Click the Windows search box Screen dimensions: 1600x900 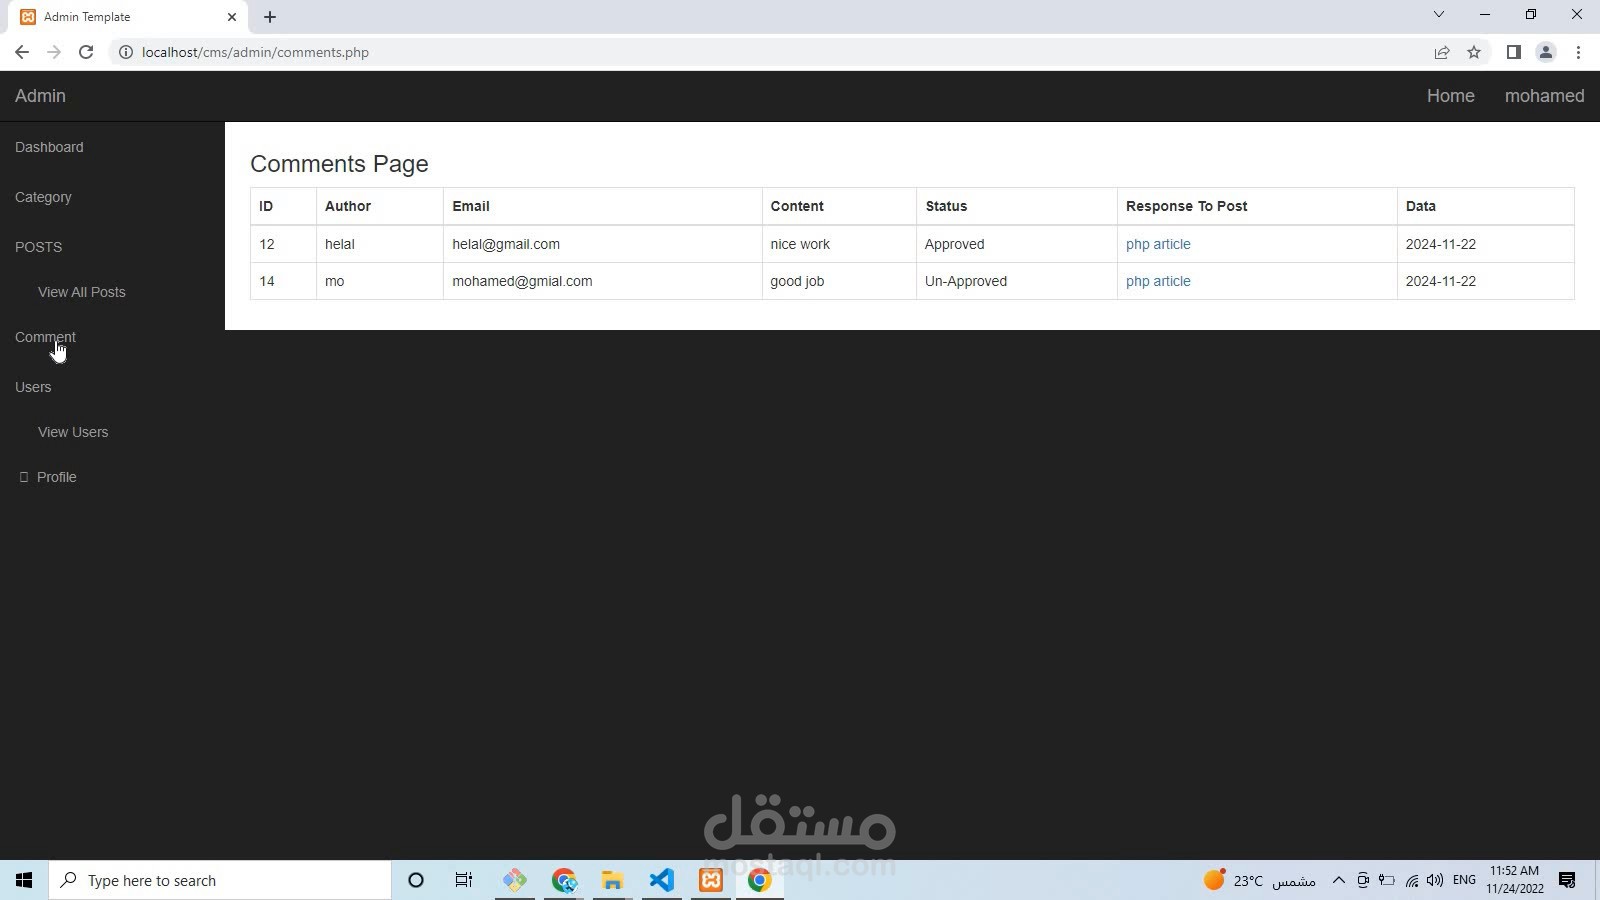[x=220, y=880]
